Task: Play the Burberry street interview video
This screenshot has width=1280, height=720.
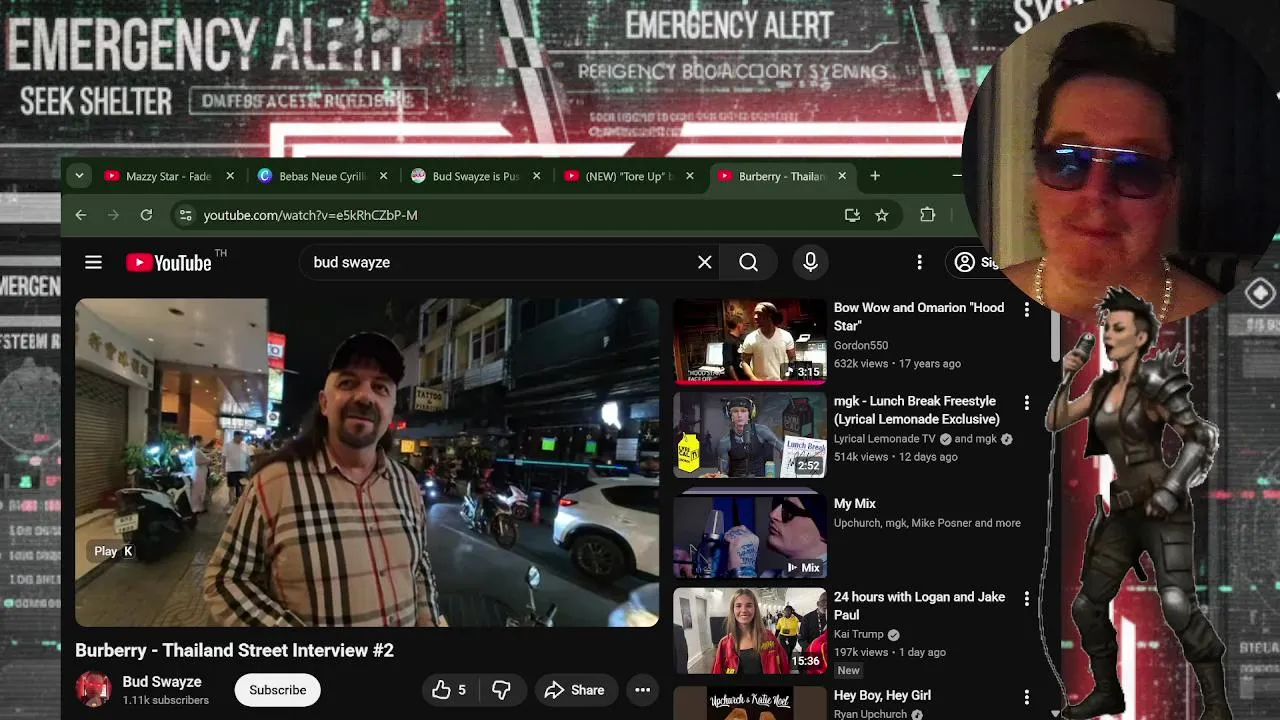Action: tap(367, 462)
